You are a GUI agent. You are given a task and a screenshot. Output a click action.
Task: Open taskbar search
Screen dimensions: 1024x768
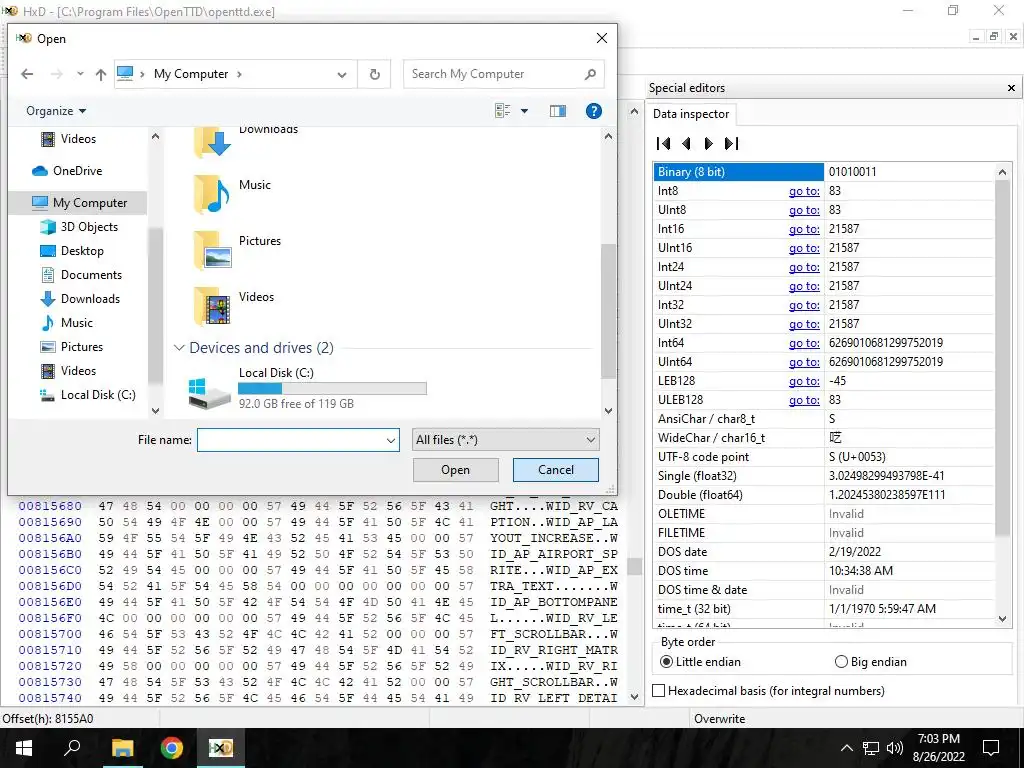[72, 748]
